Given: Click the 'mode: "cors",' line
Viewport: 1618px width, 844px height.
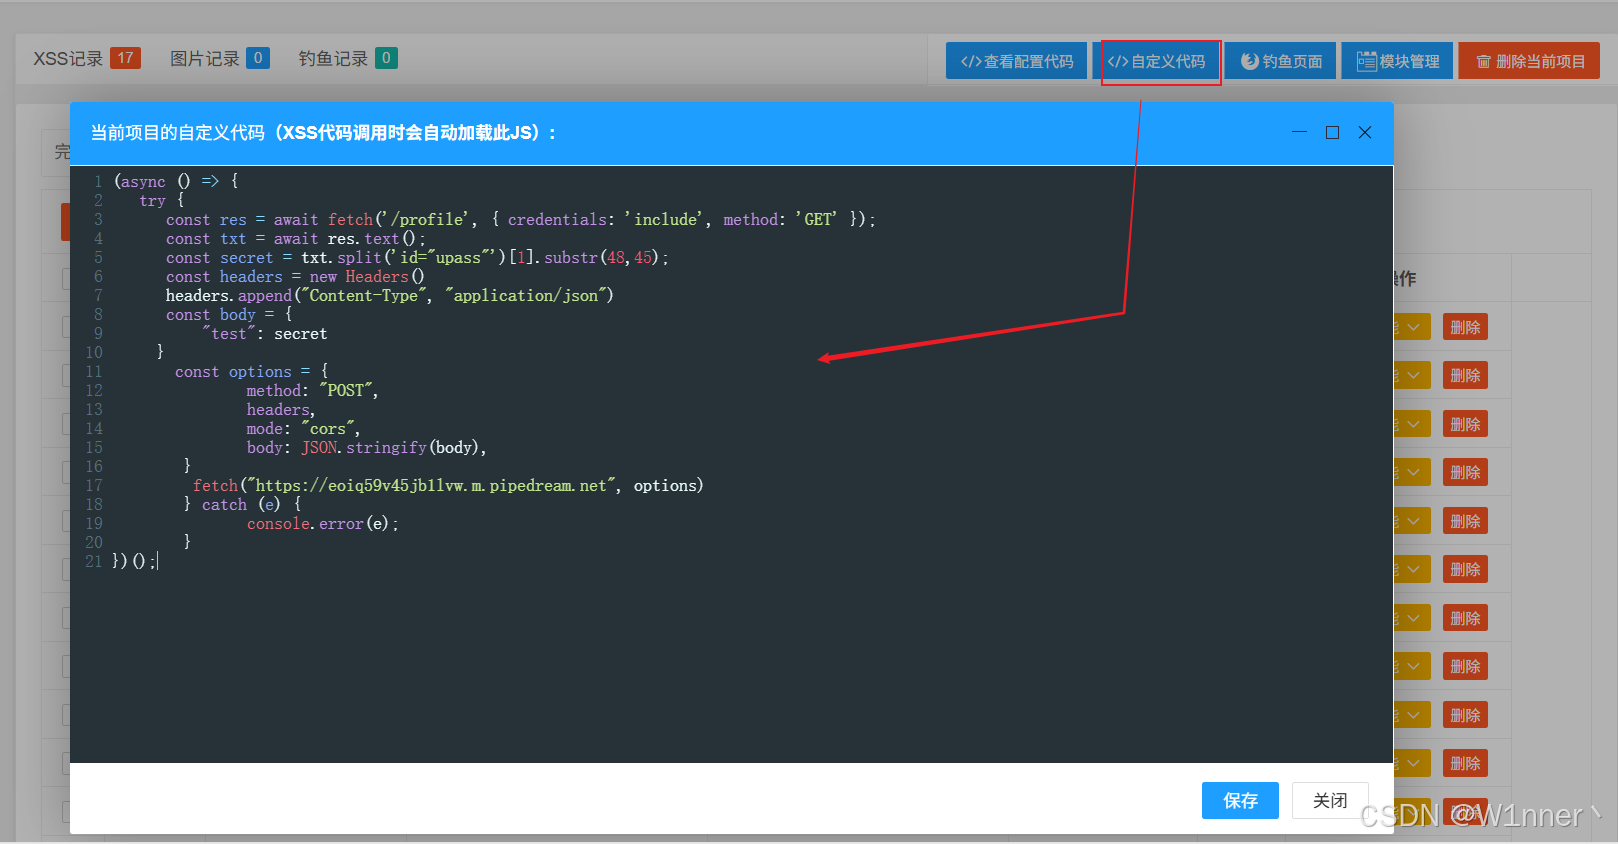Looking at the screenshot, I should 303,428.
